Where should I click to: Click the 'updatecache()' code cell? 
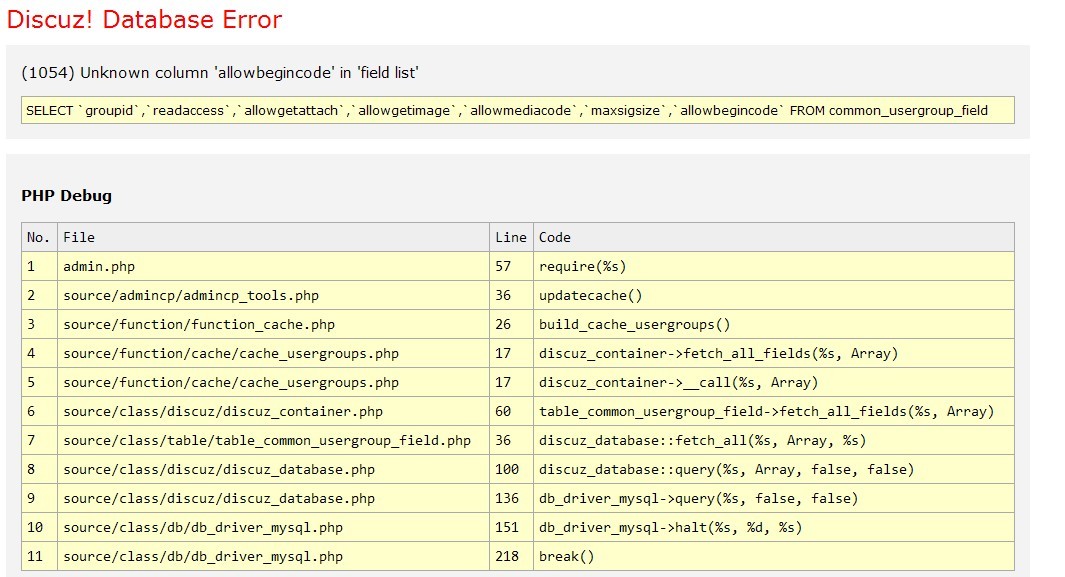tap(774, 295)
